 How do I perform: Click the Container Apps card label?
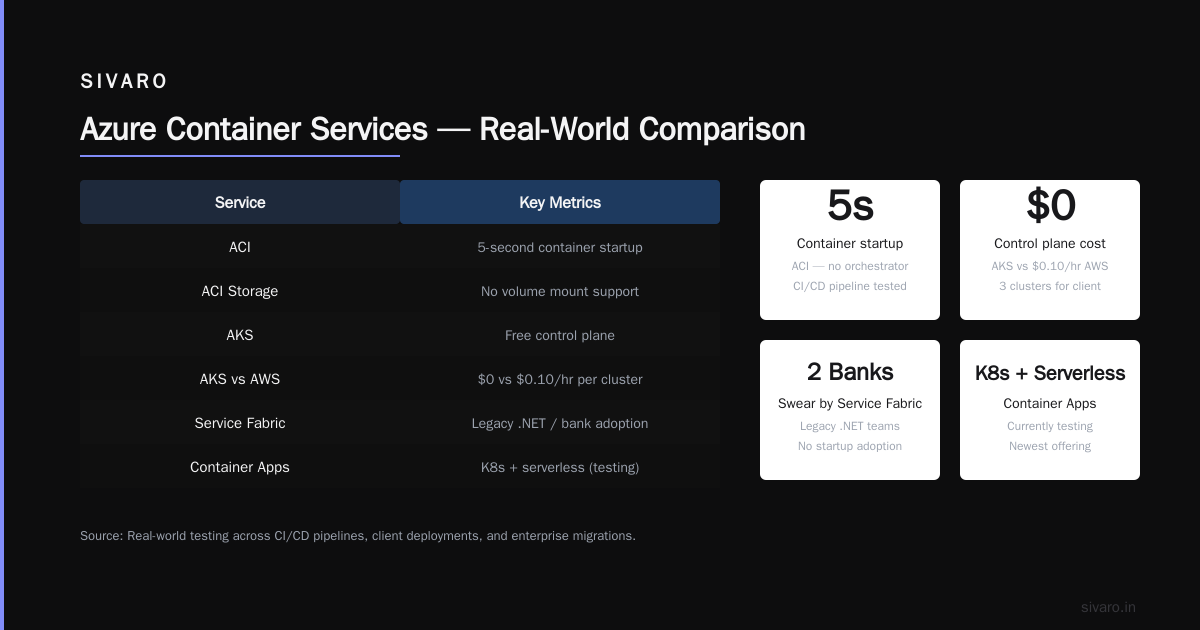point(1050,403)
